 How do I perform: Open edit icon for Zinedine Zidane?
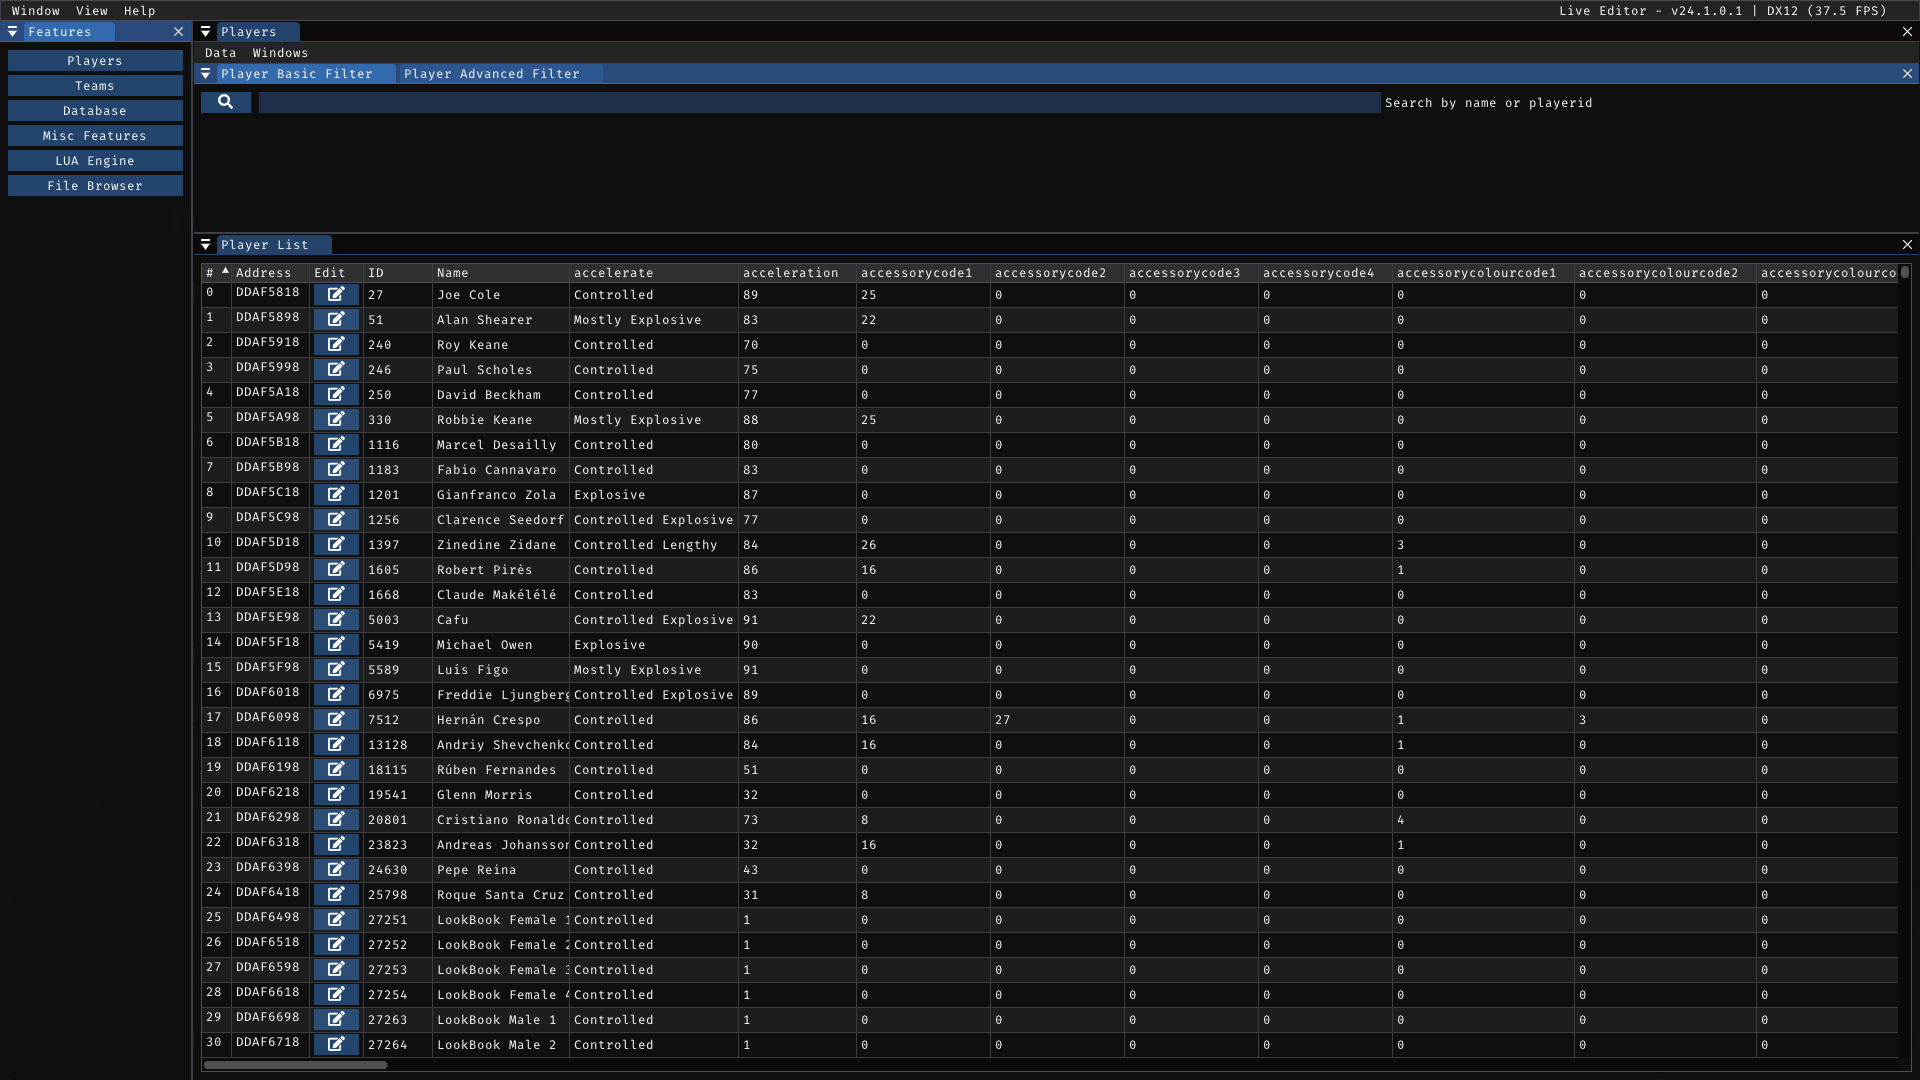click(336, 545)
